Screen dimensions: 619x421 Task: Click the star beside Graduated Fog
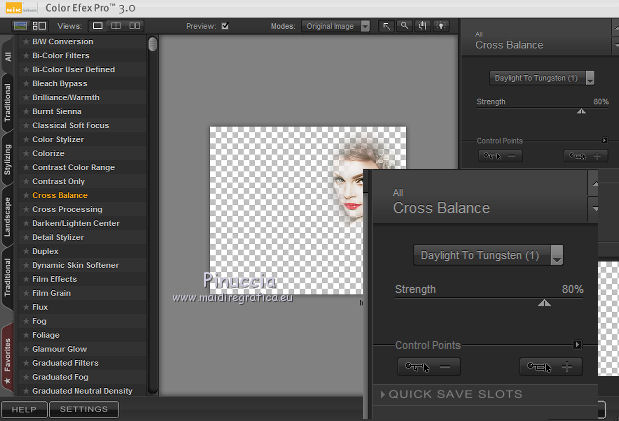tap(26, 377)
